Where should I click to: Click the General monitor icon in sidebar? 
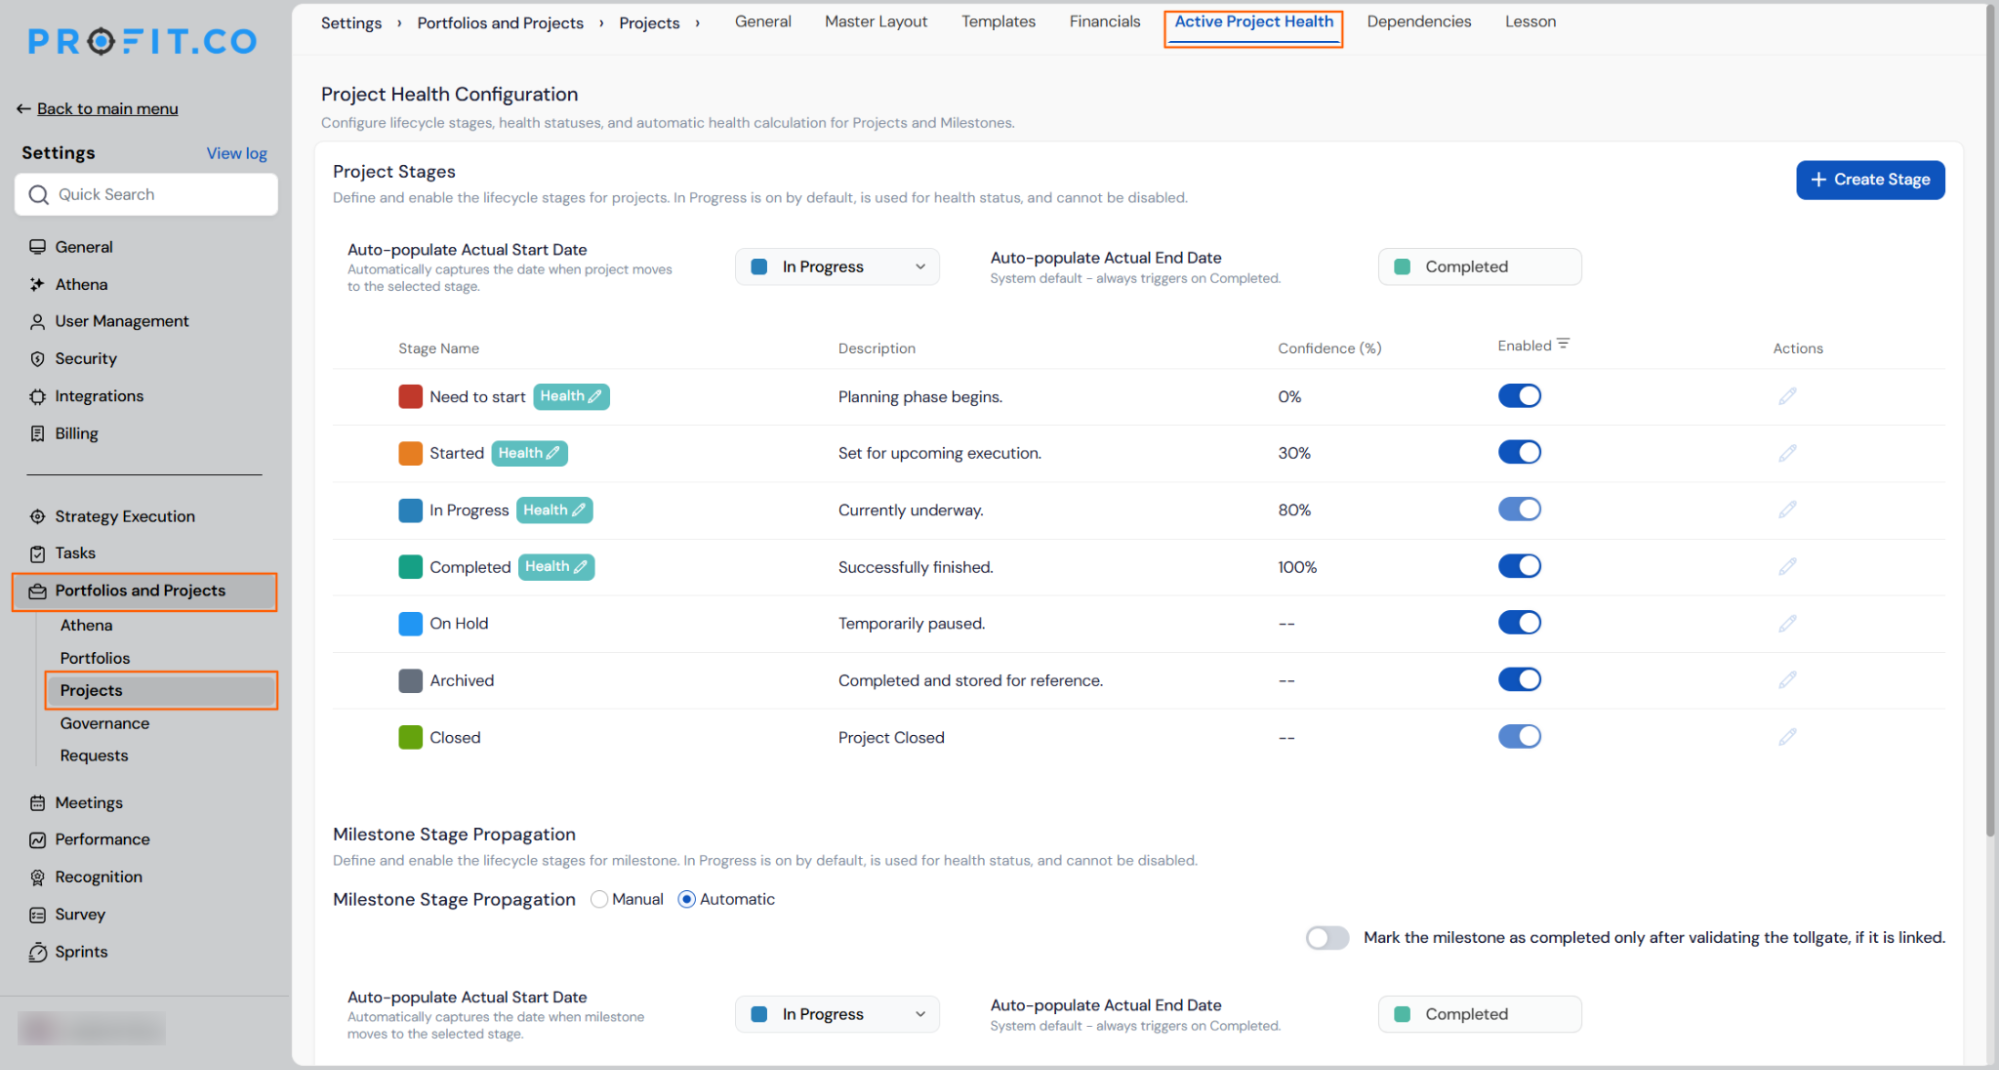37,247
